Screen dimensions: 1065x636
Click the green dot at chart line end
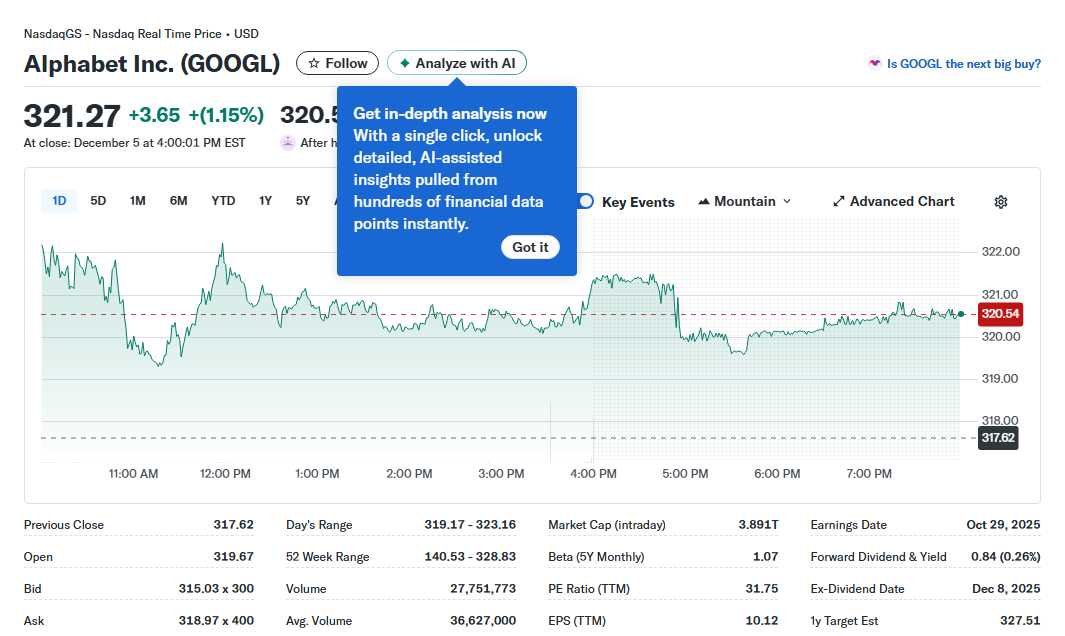pyautogui.click(x=961, y=314)
